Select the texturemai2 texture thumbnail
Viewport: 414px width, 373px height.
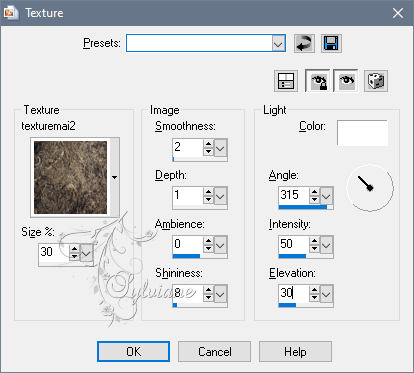pyautogui.click(x=71, y=177)
